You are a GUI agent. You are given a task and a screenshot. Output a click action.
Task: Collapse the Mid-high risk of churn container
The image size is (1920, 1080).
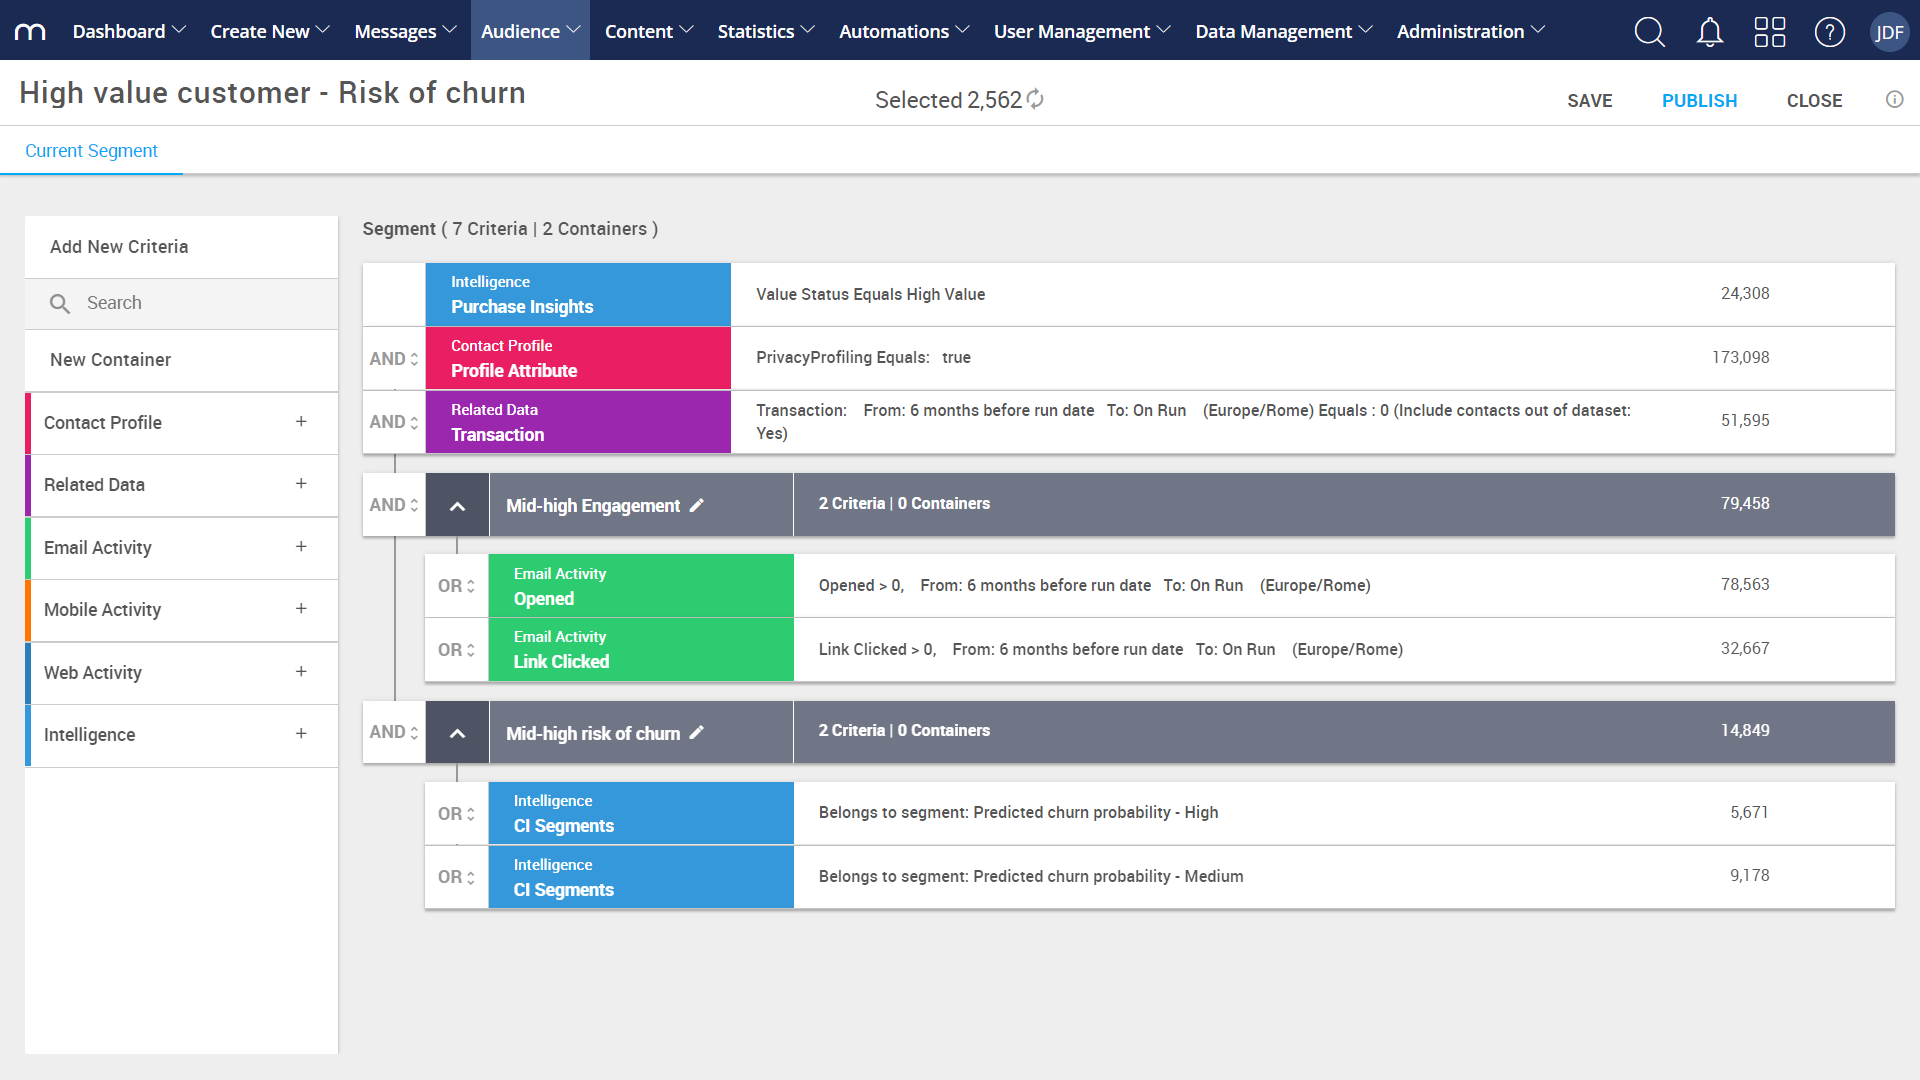coord(457,732)
